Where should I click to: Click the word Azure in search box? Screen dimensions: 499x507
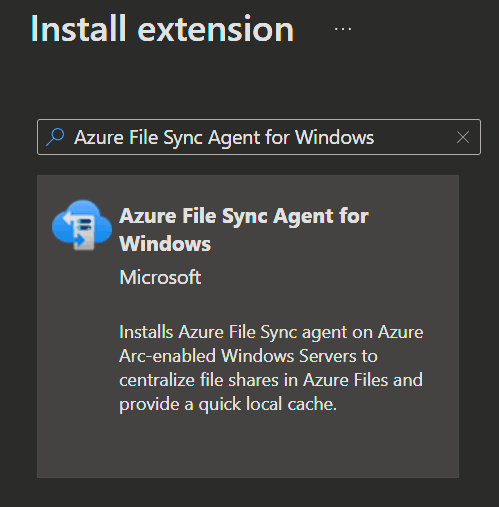point(99,137)
